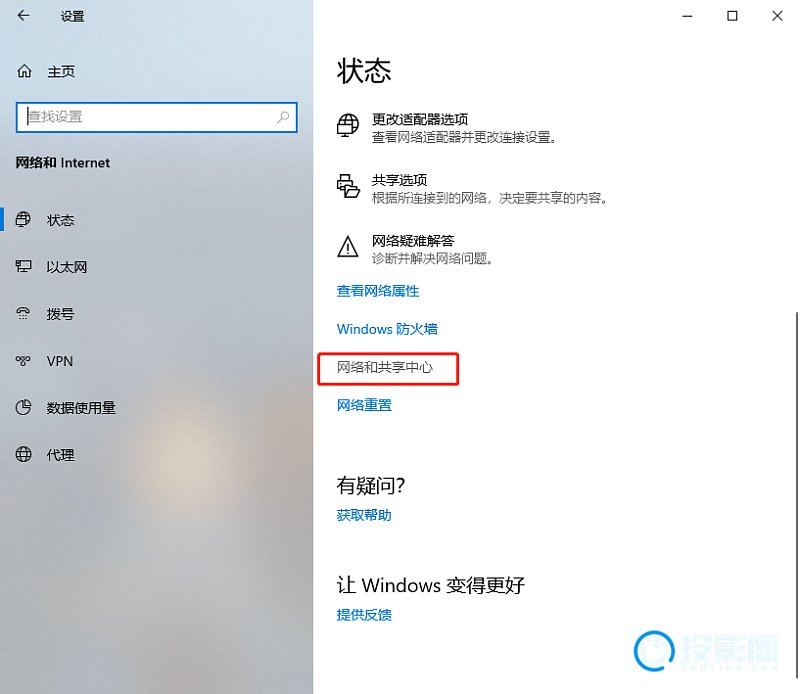Click the 网络疑难解答 warning triangle icon
The width and height of the screenshot is (800, 694).
348,246
